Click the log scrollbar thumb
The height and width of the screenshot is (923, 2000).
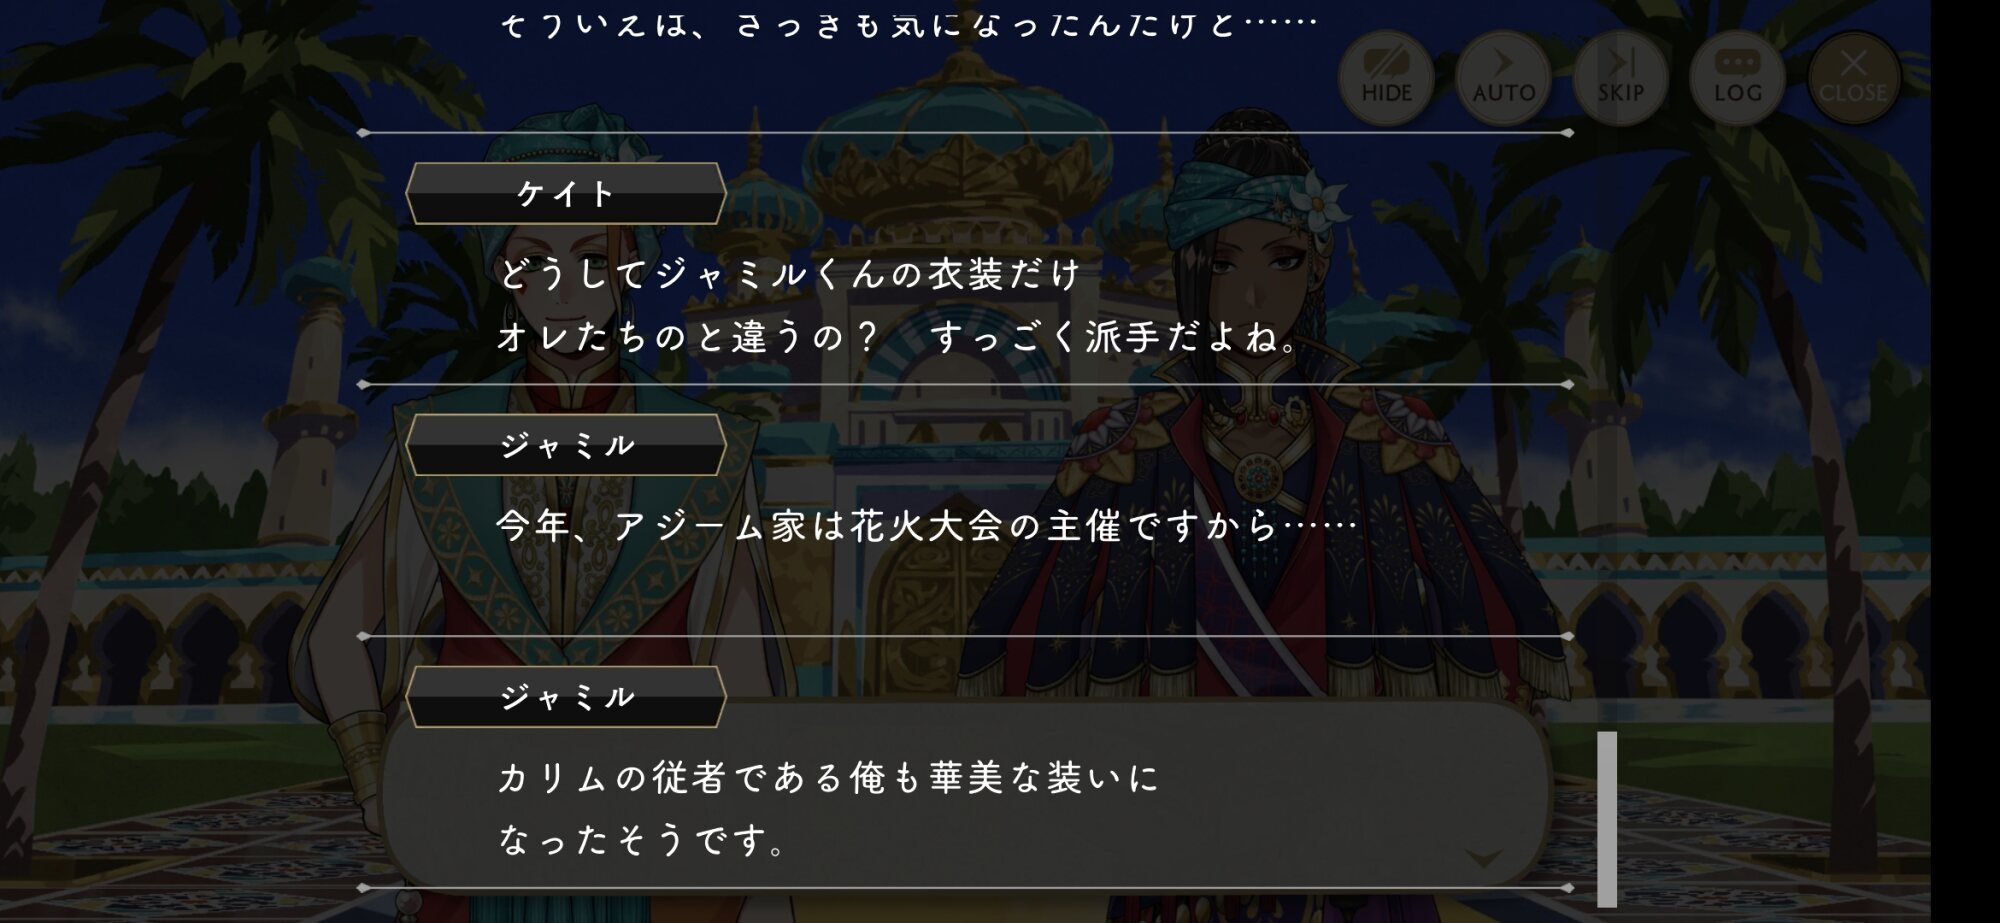[x=1607, y=819]
